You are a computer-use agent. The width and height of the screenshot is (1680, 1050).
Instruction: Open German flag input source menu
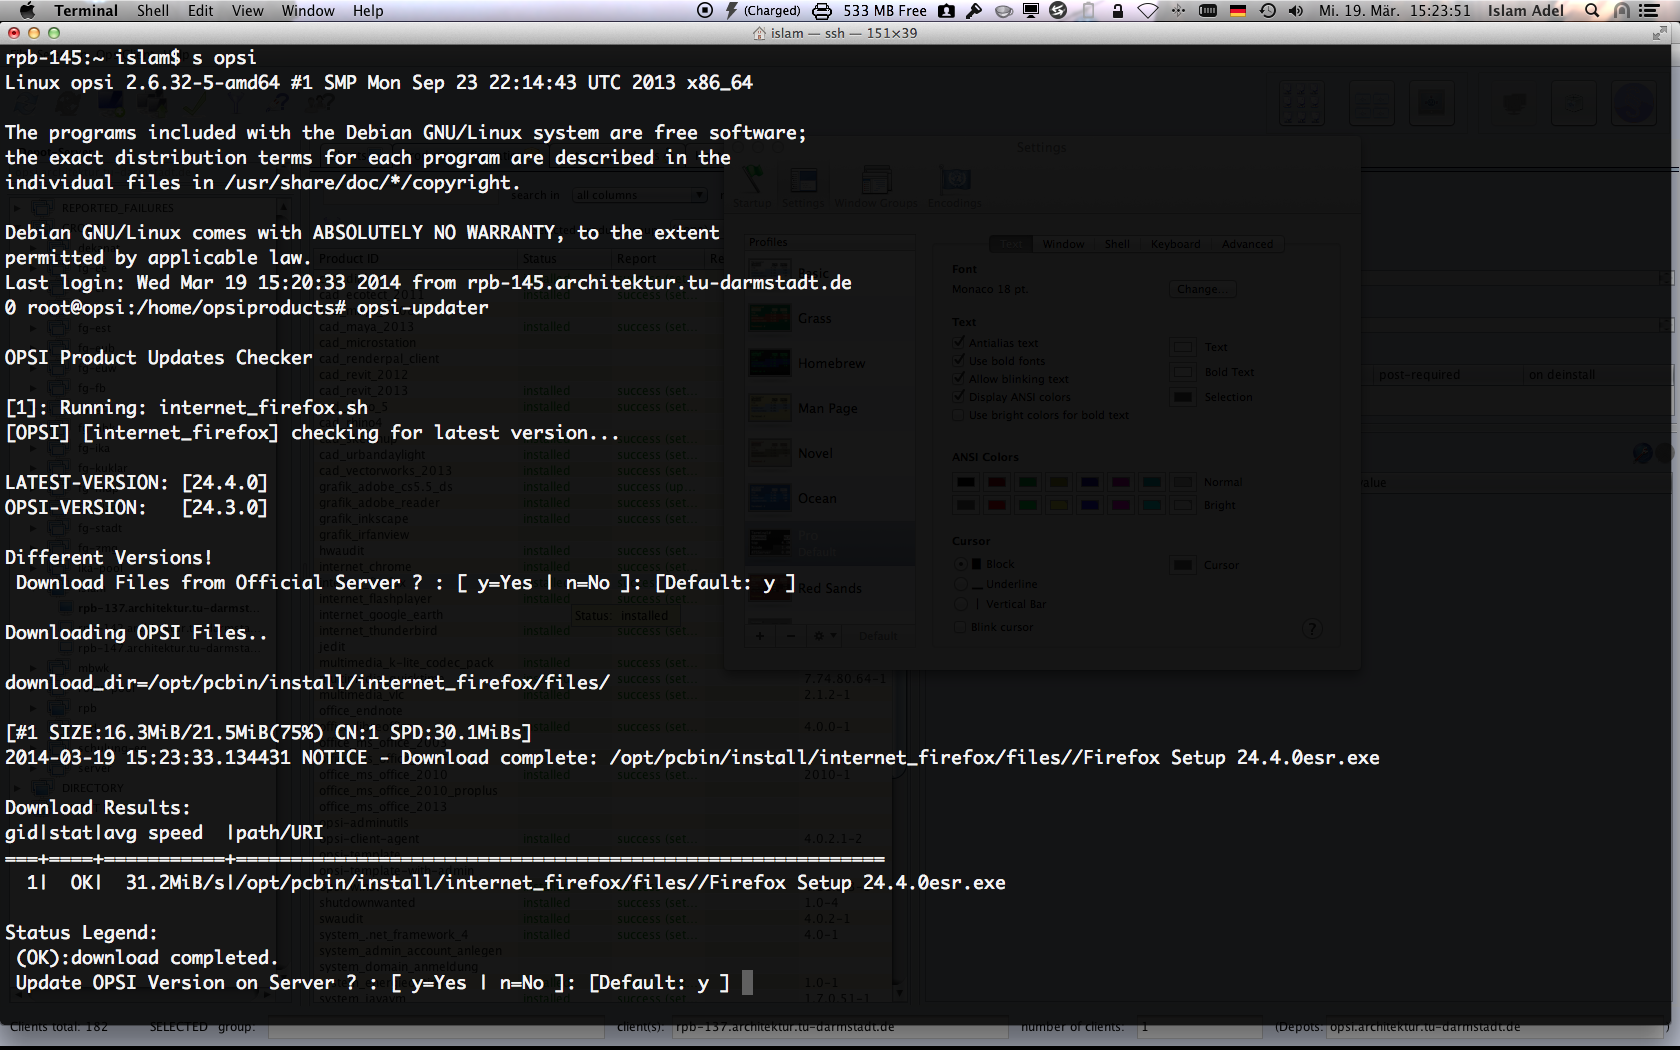[1238, 10]
